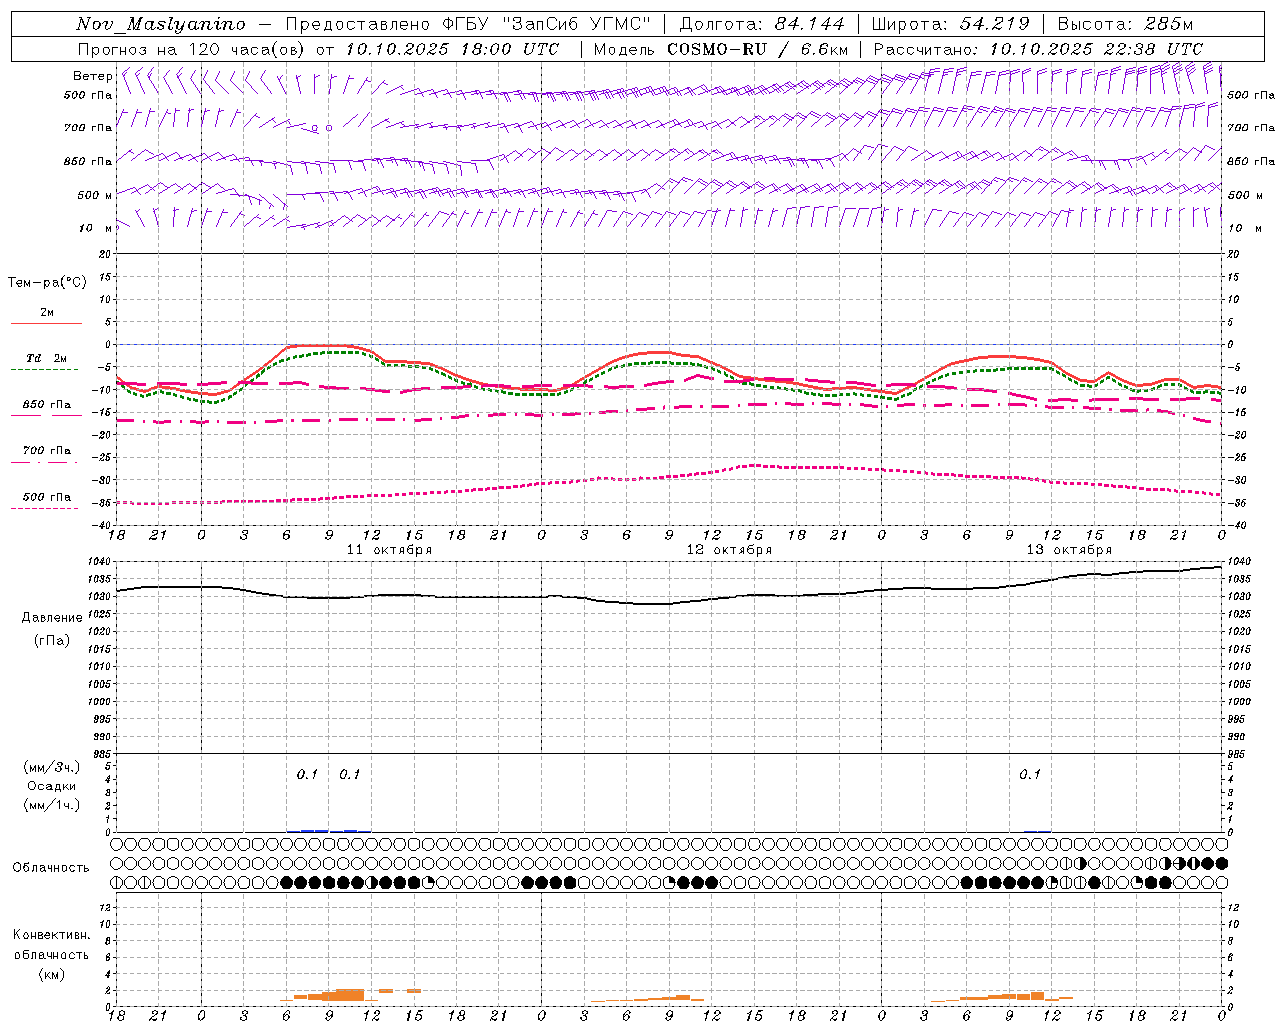The height and width of the screenshot is (1024, 1280).
Task: Click the 13 октября date label
Action: coord(1069,550)
